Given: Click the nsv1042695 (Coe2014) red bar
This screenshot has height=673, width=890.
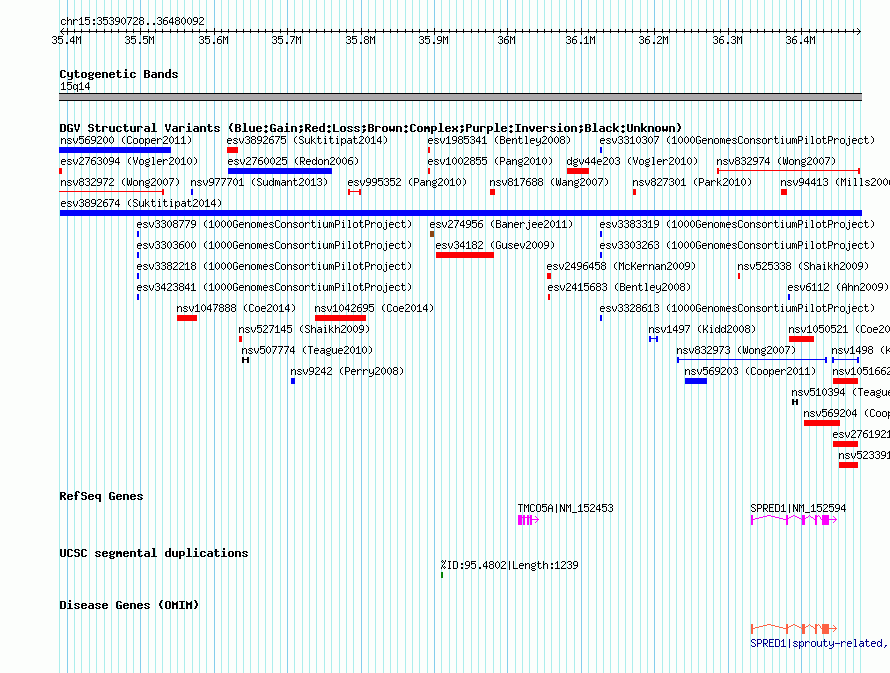Looking at the screenshot, I should coord(340,318).
